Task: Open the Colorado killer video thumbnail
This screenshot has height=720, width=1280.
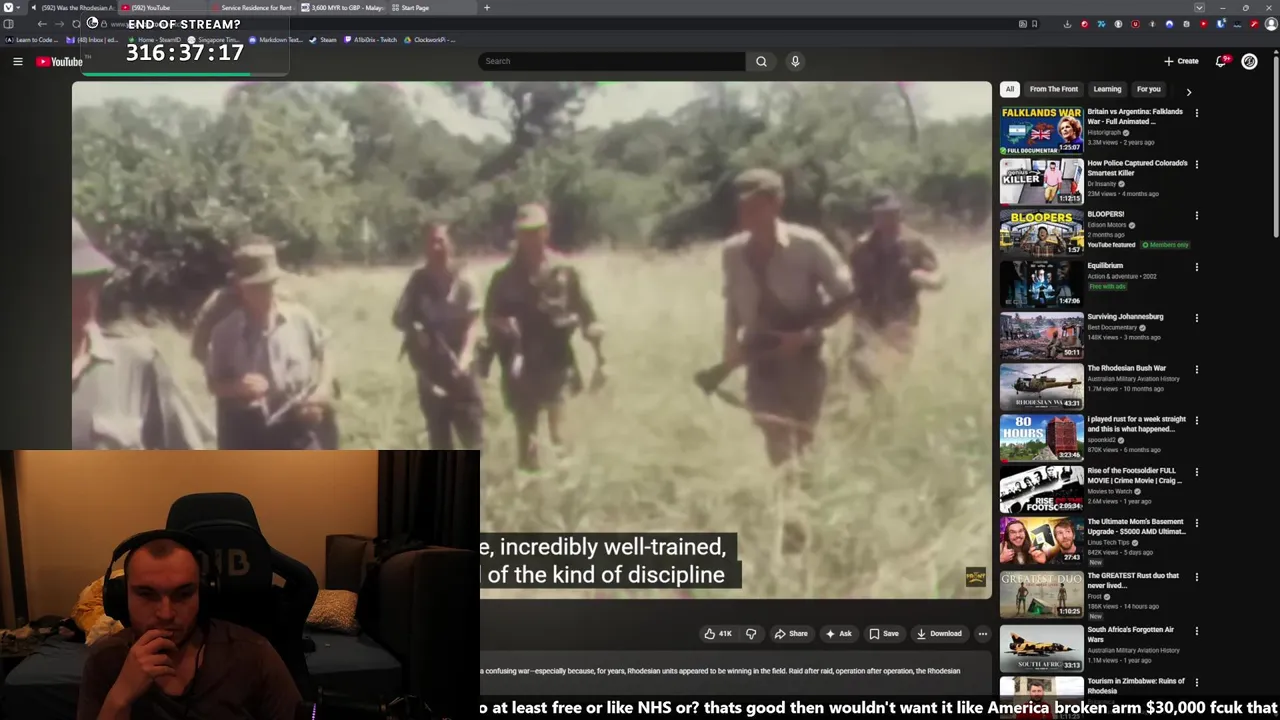Action: (x=1041, y=181)
